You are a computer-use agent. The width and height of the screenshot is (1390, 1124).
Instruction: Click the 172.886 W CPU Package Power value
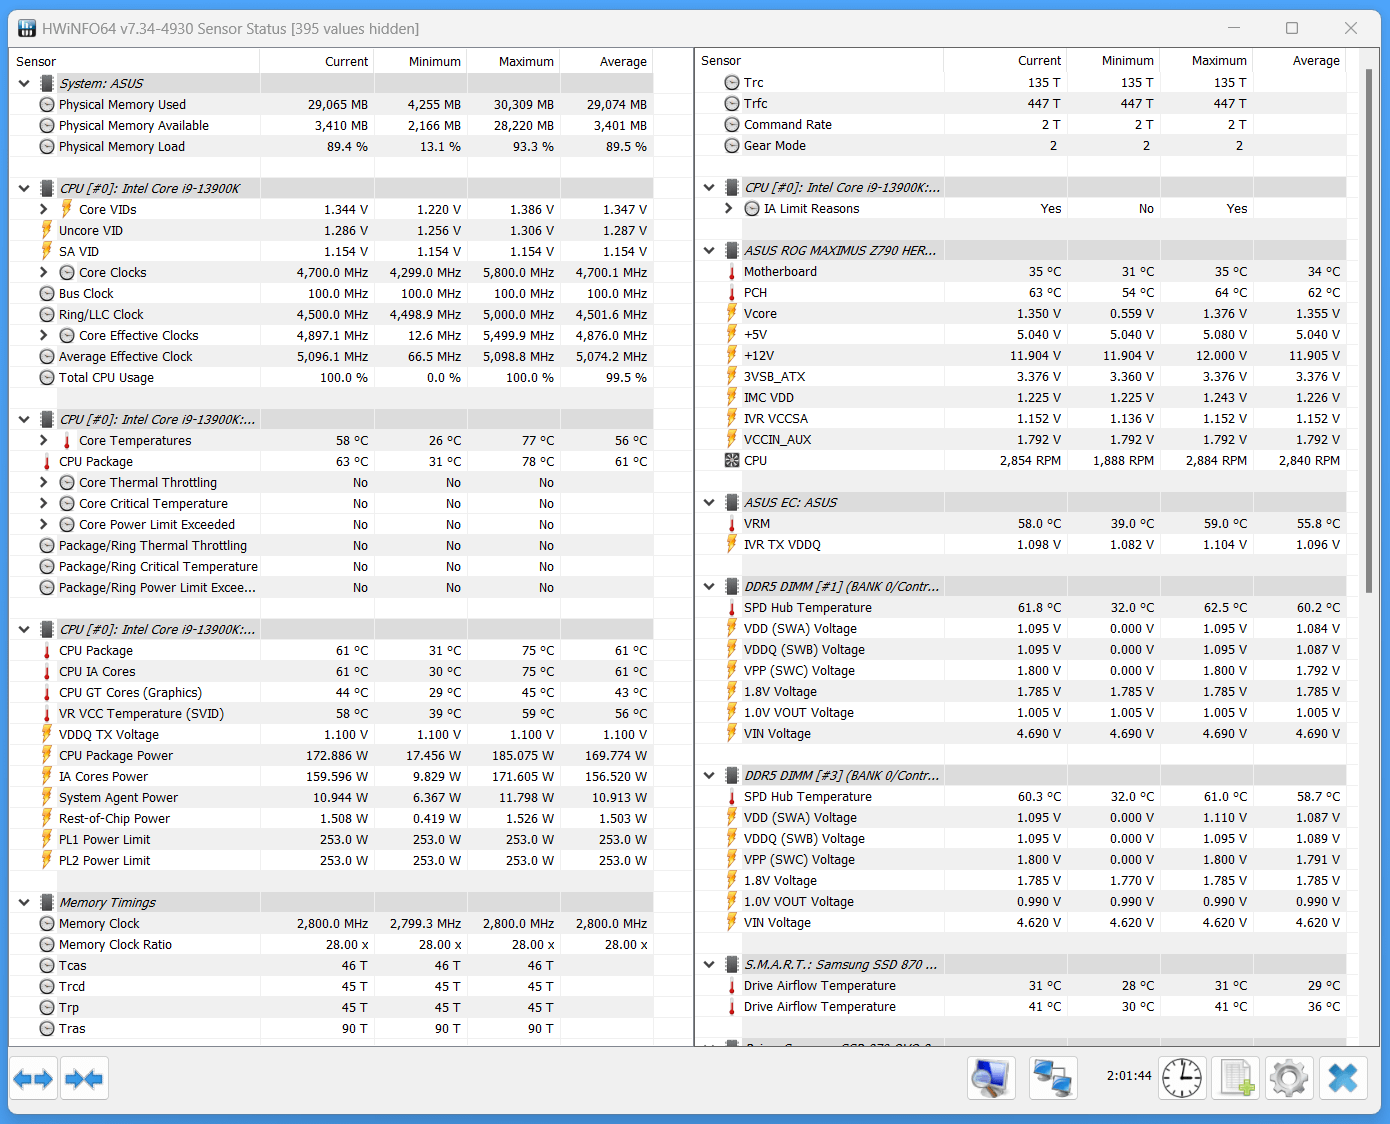point(336,756)
